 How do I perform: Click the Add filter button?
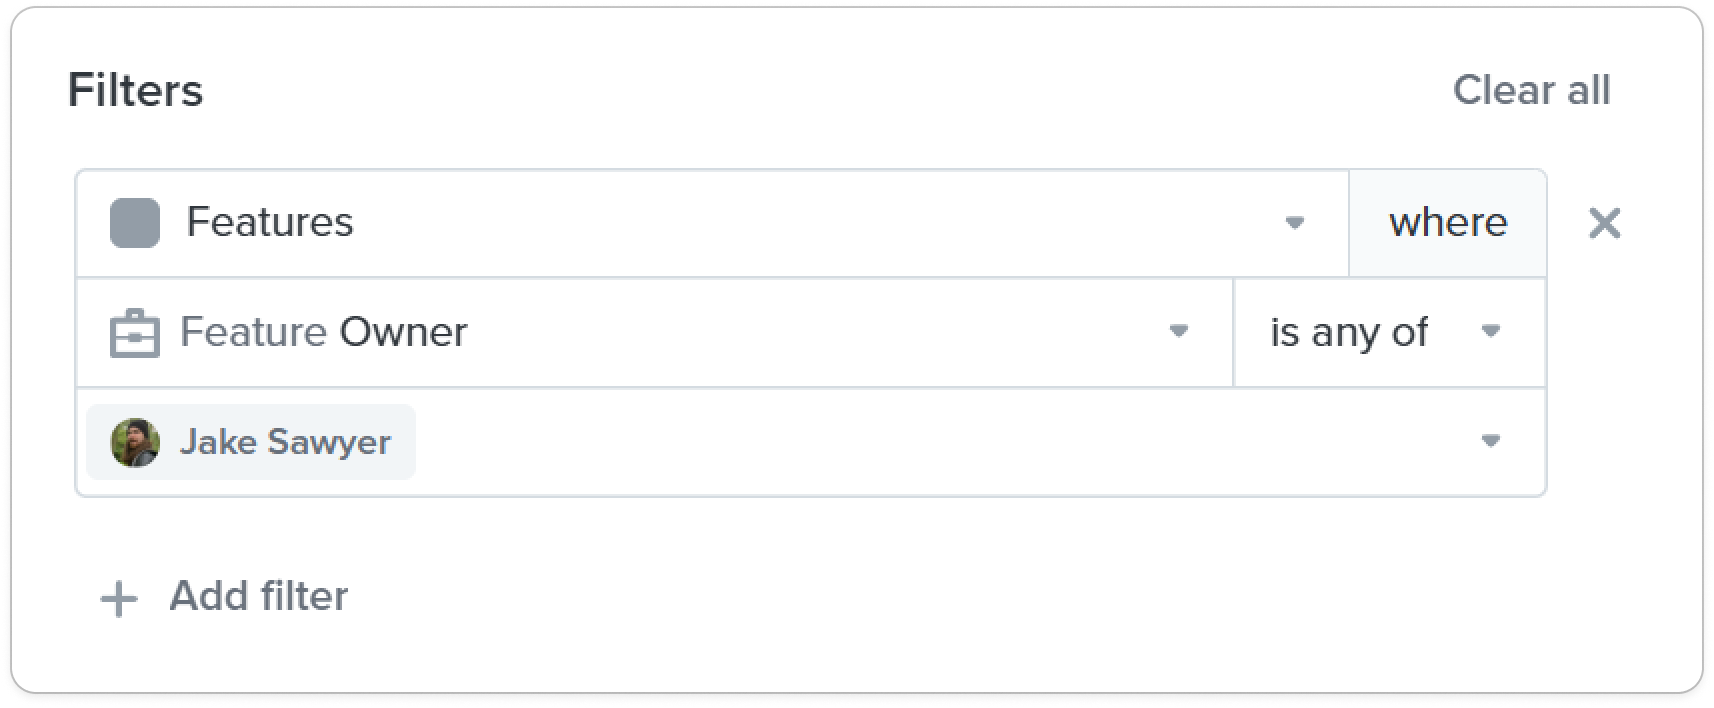(224, 597)
